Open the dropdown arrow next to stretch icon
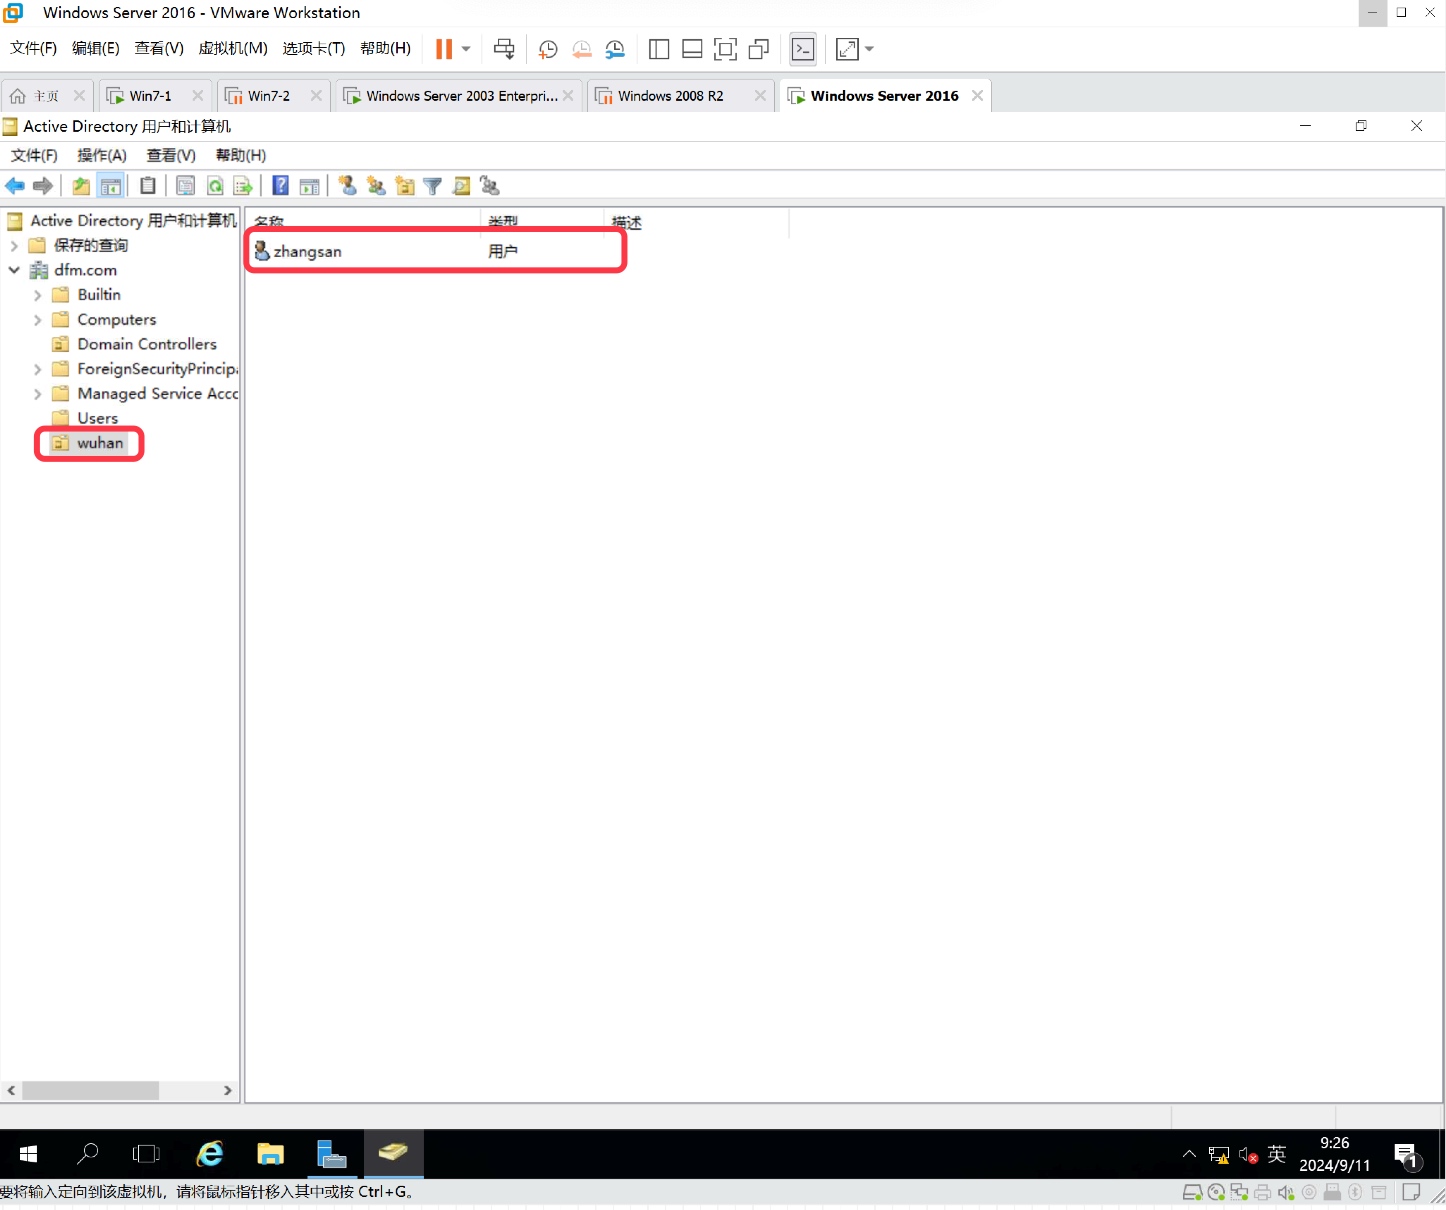Screen dimensions: 1446x1210 click(869, 49)
